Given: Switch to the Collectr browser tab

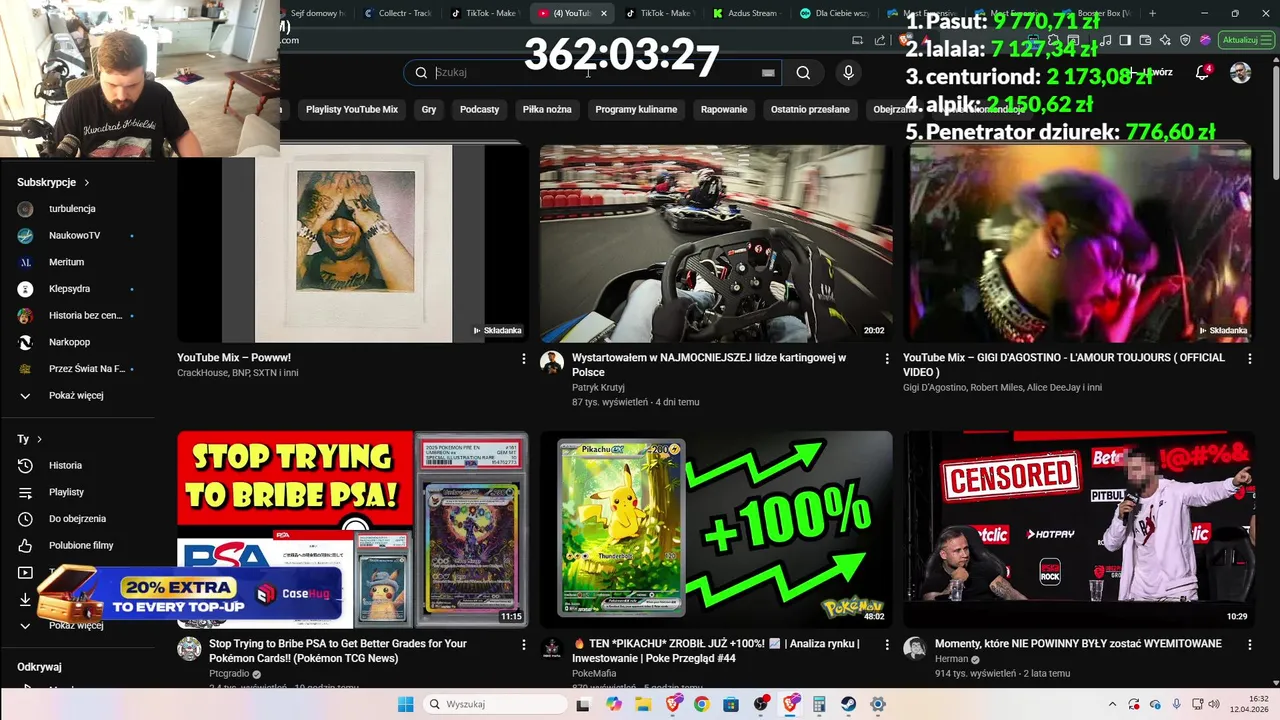Looking at the screenshot, I should [396, 13].
